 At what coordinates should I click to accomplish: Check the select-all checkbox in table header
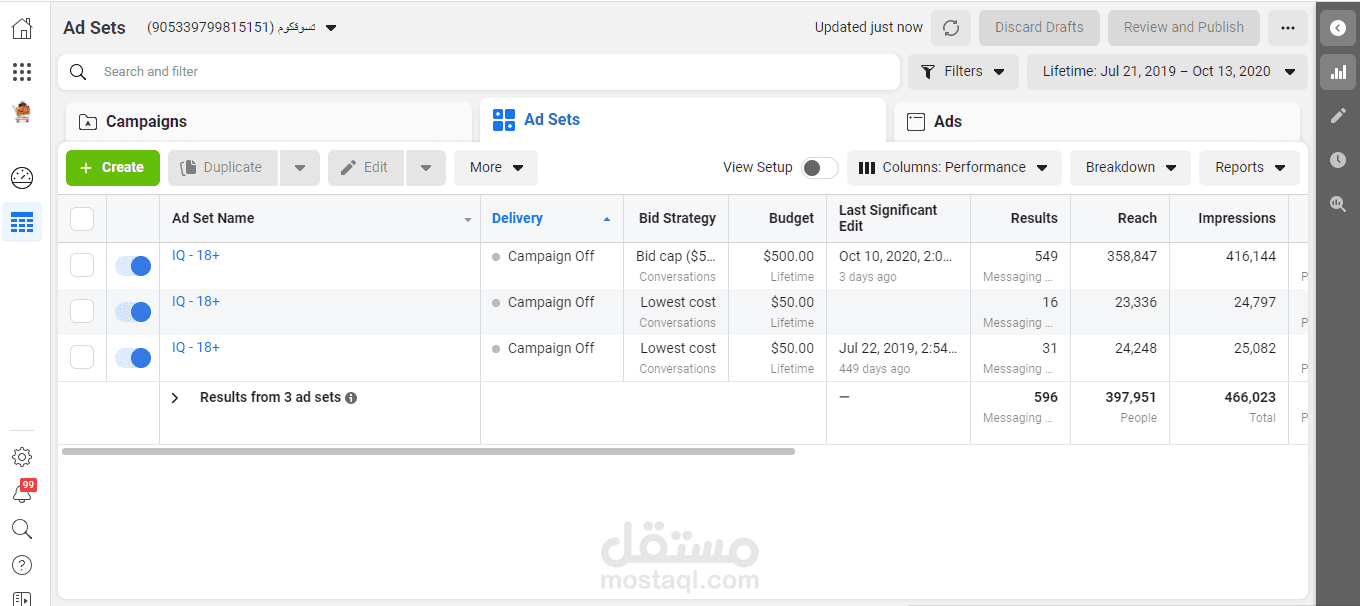click(x=82, y=219)
